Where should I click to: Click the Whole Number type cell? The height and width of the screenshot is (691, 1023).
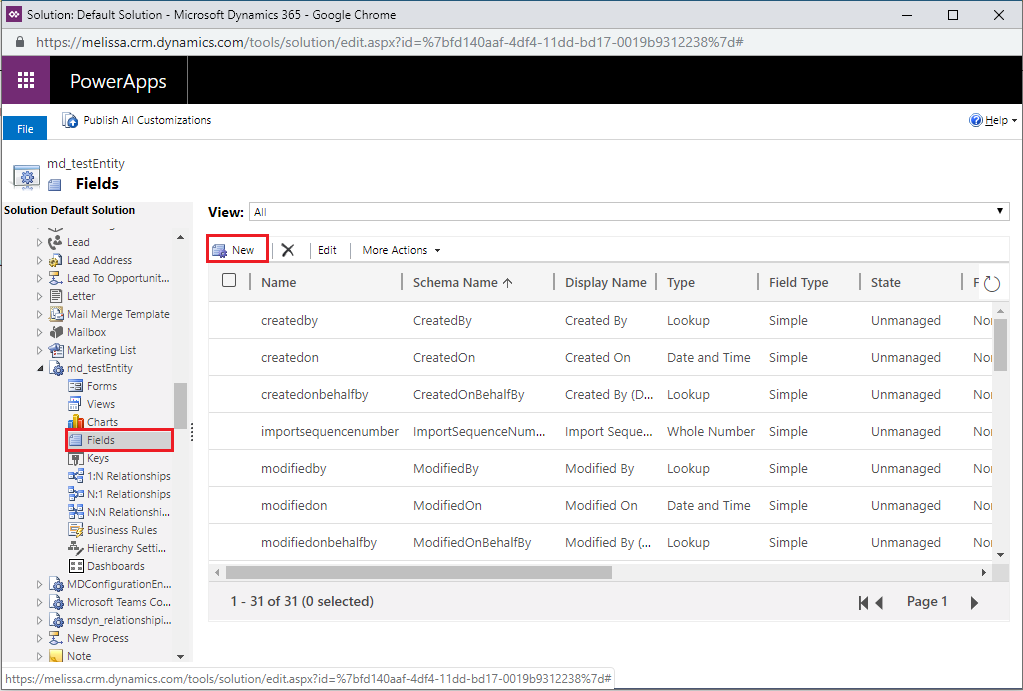[710, 431]
